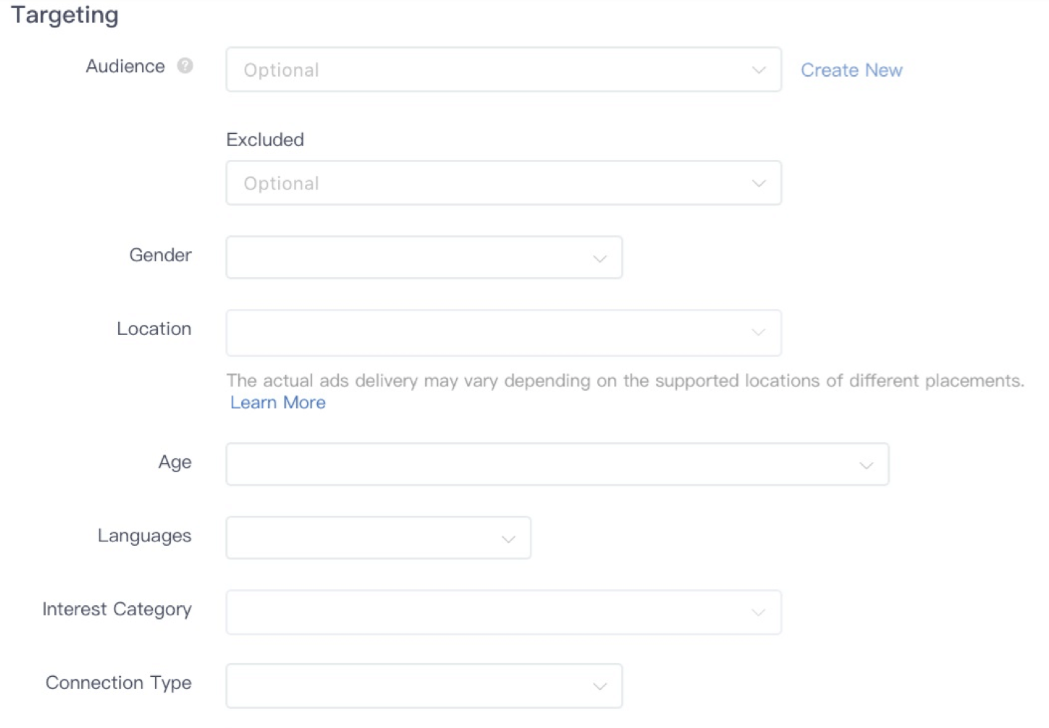Click the Create New audience link
Viewport: 1049px width, 728px height.
pos(851,70)
